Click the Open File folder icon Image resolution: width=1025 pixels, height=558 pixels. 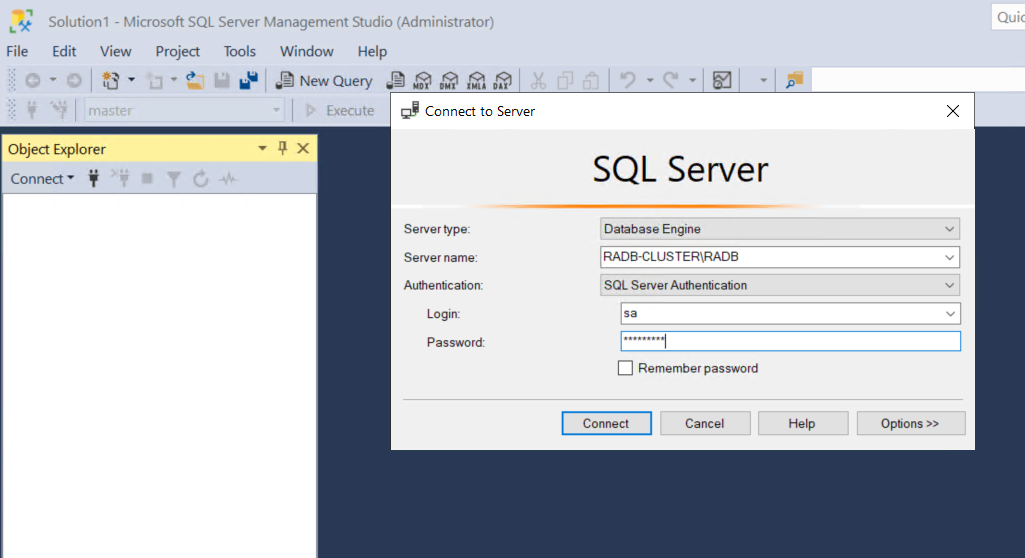click(195, 80)
